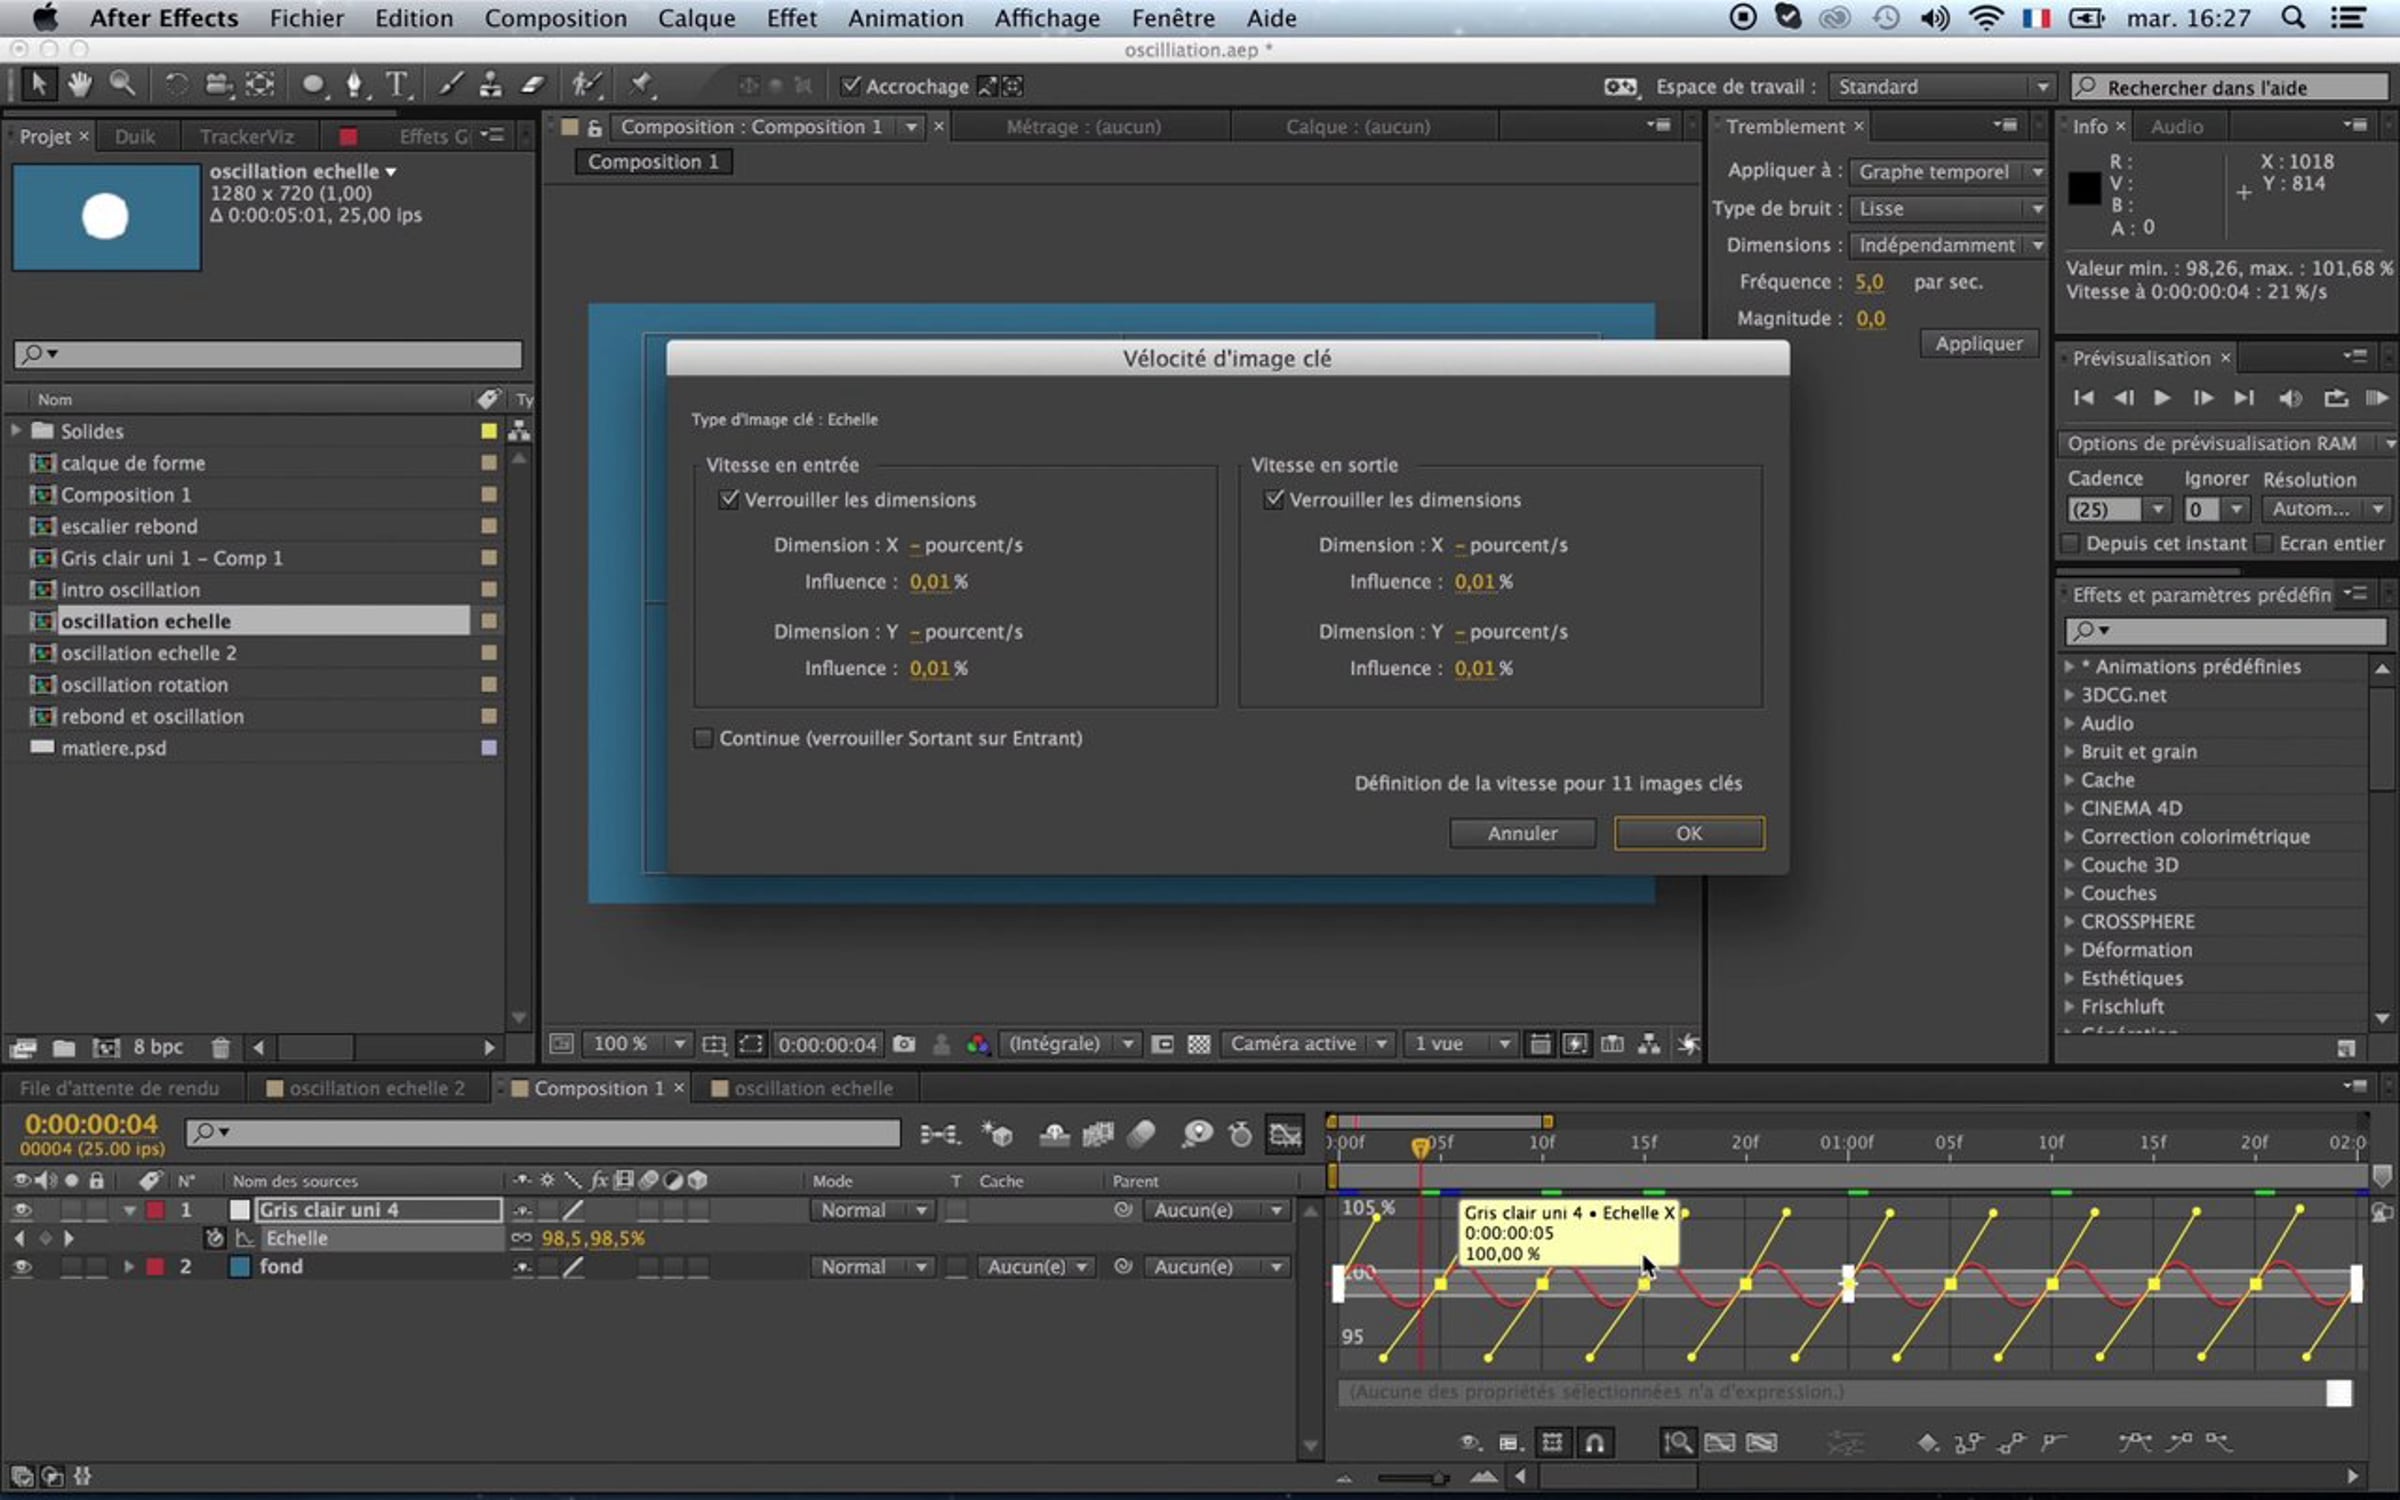
Task: Toggle the Echelle stopwatch
Action: 214,1238
